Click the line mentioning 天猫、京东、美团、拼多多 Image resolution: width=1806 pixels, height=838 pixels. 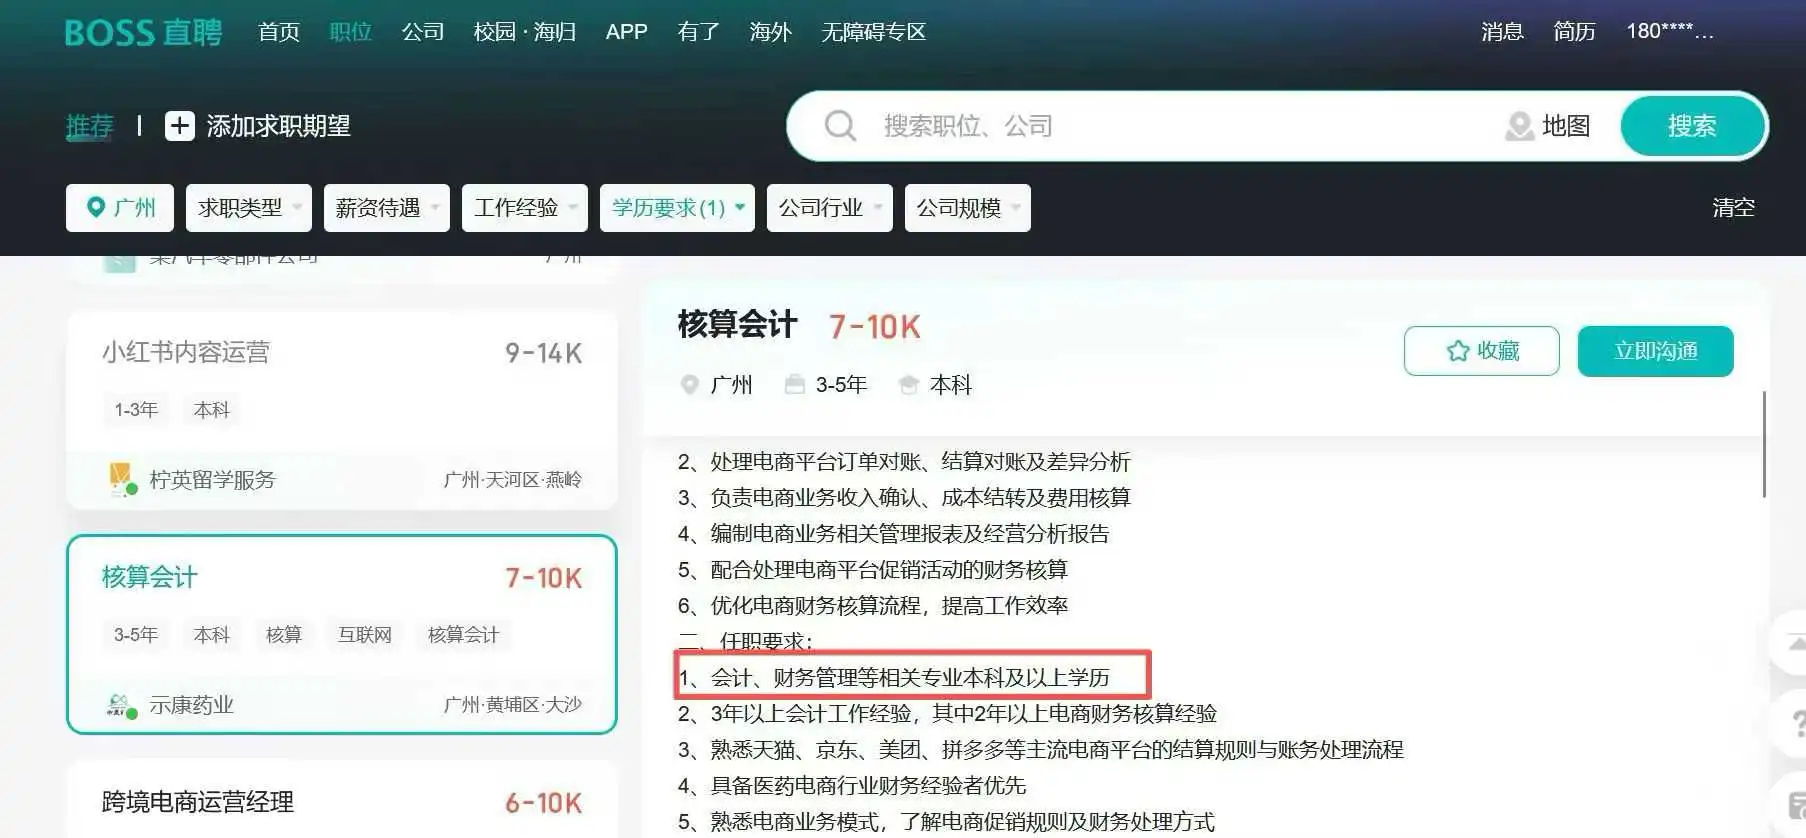1041,750
